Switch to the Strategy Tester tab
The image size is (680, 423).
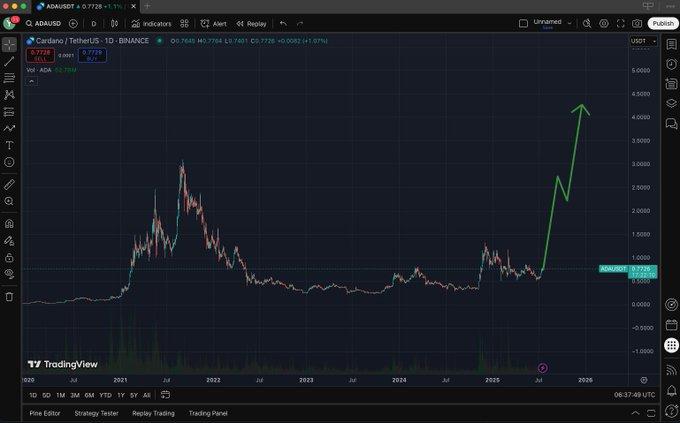97,413
